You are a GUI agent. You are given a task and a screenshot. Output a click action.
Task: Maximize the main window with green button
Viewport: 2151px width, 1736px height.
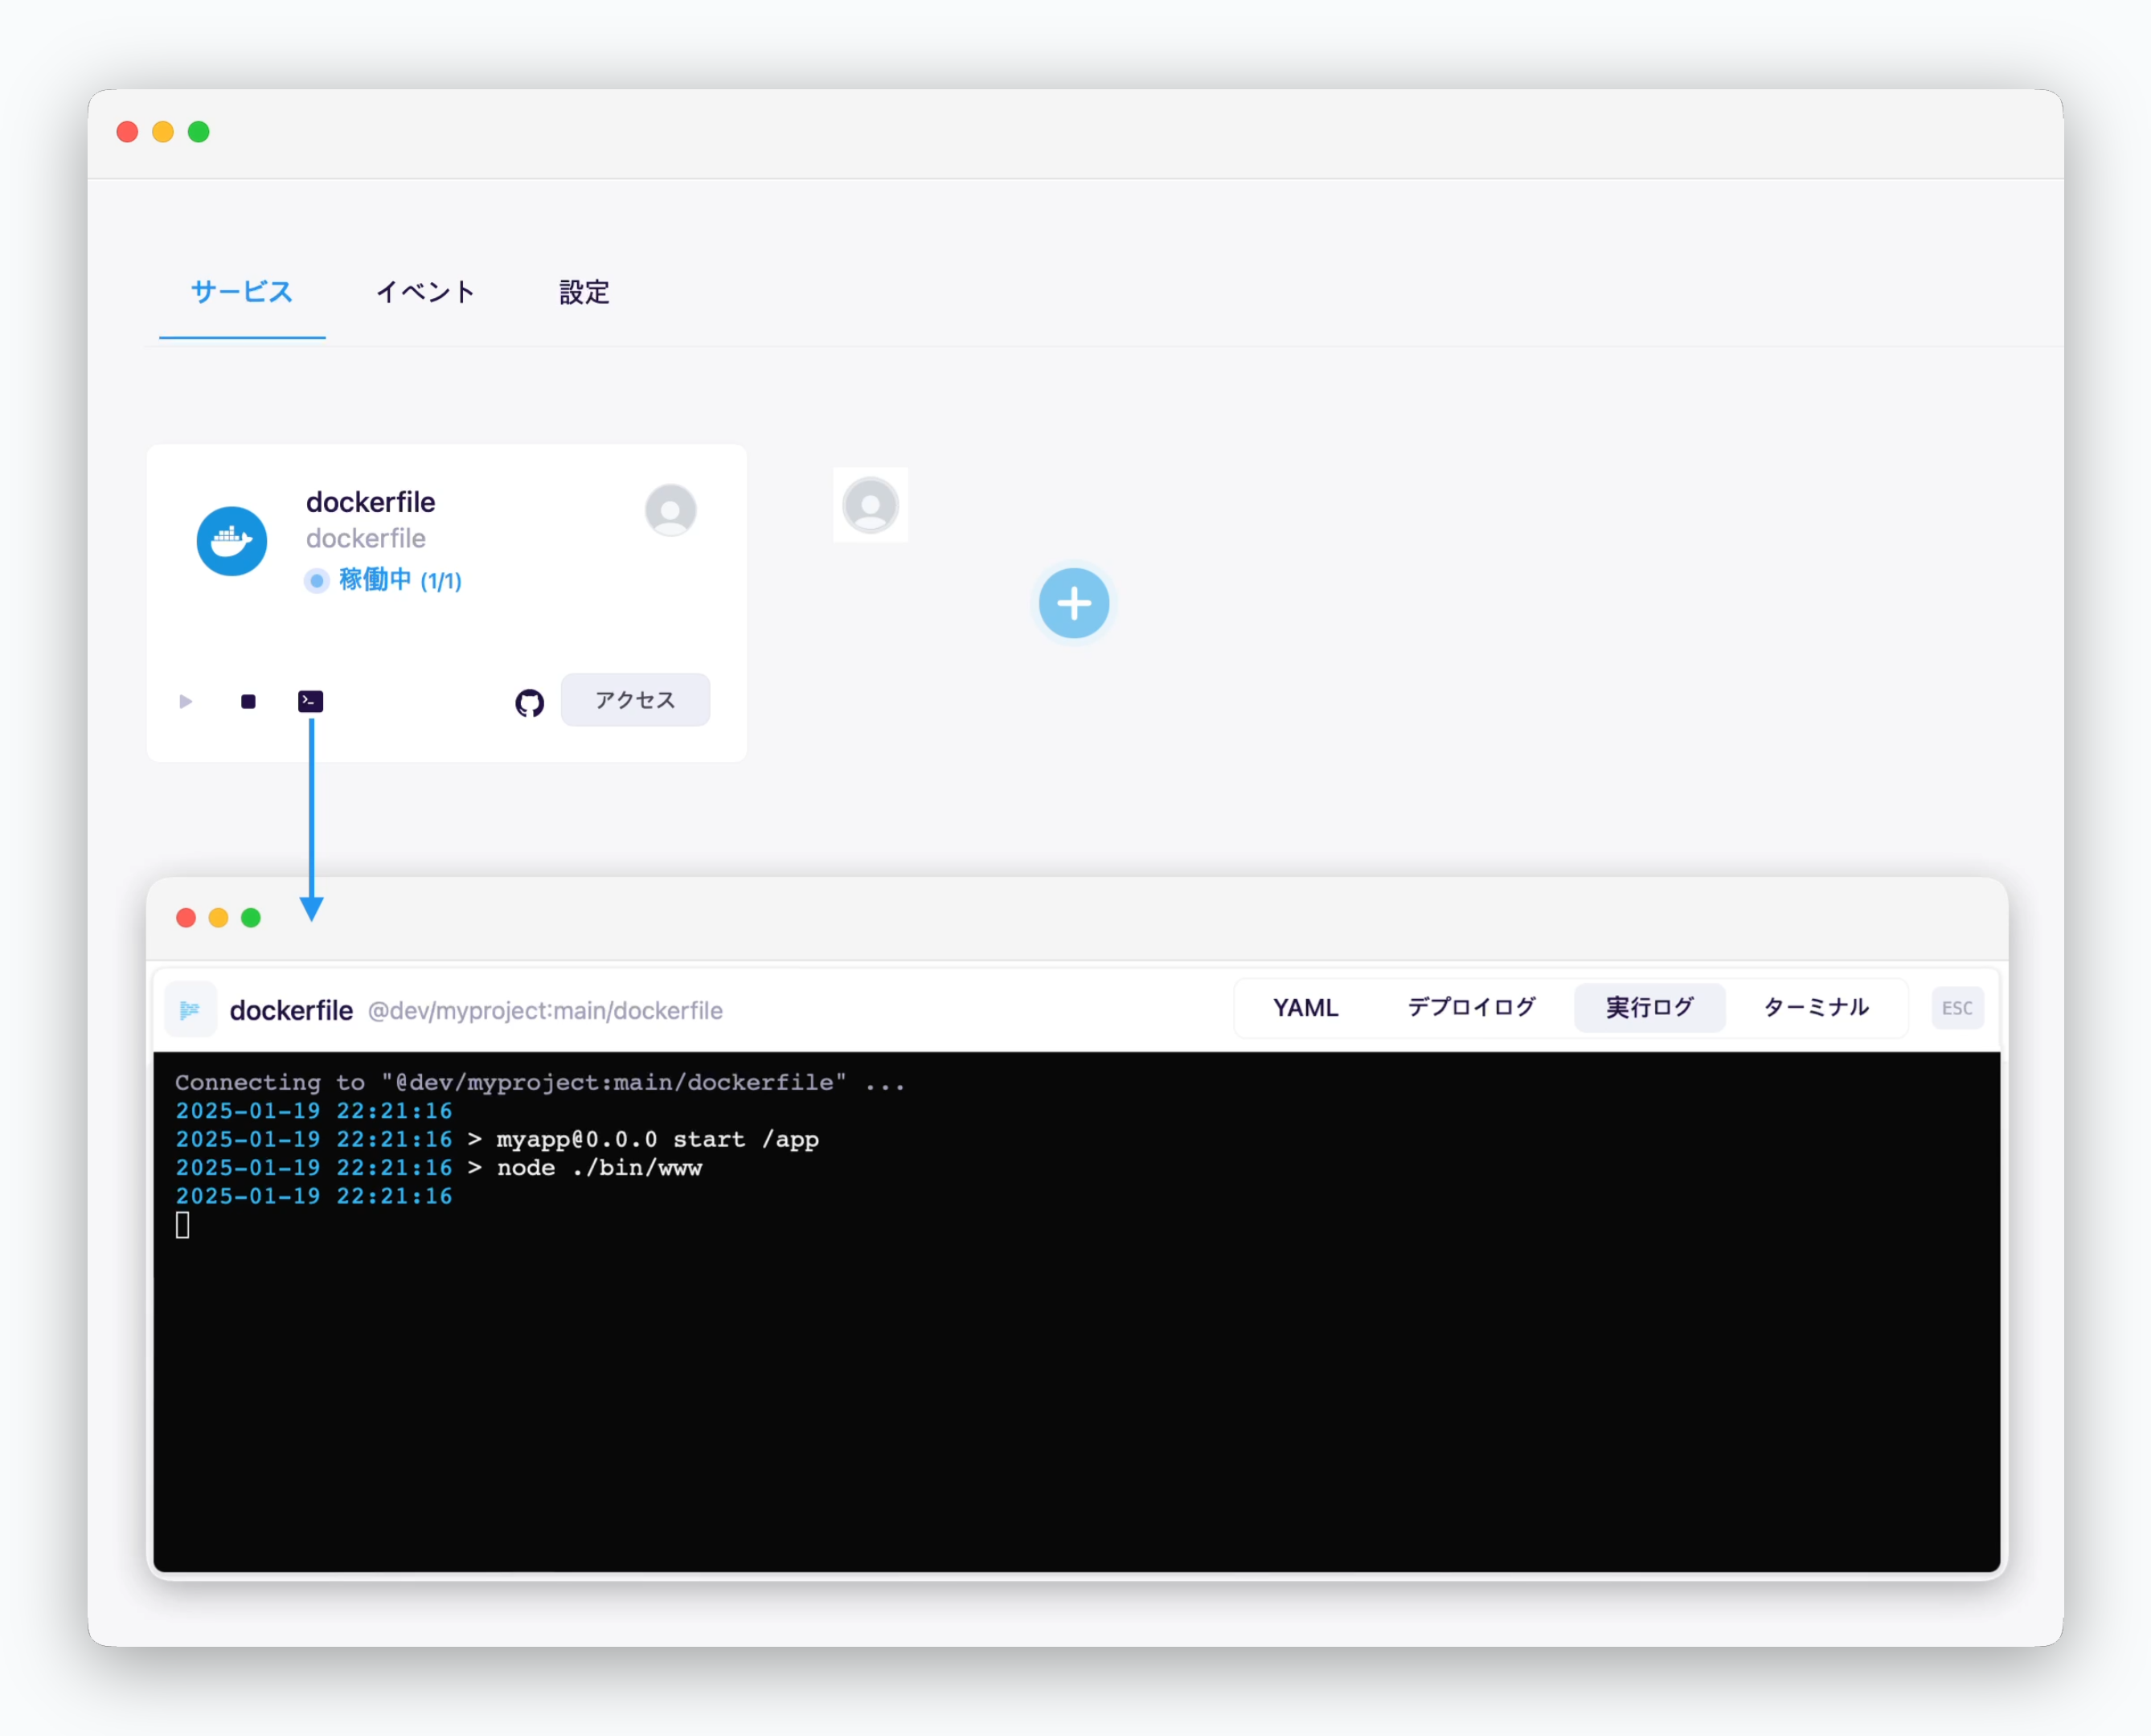(199, 132)
